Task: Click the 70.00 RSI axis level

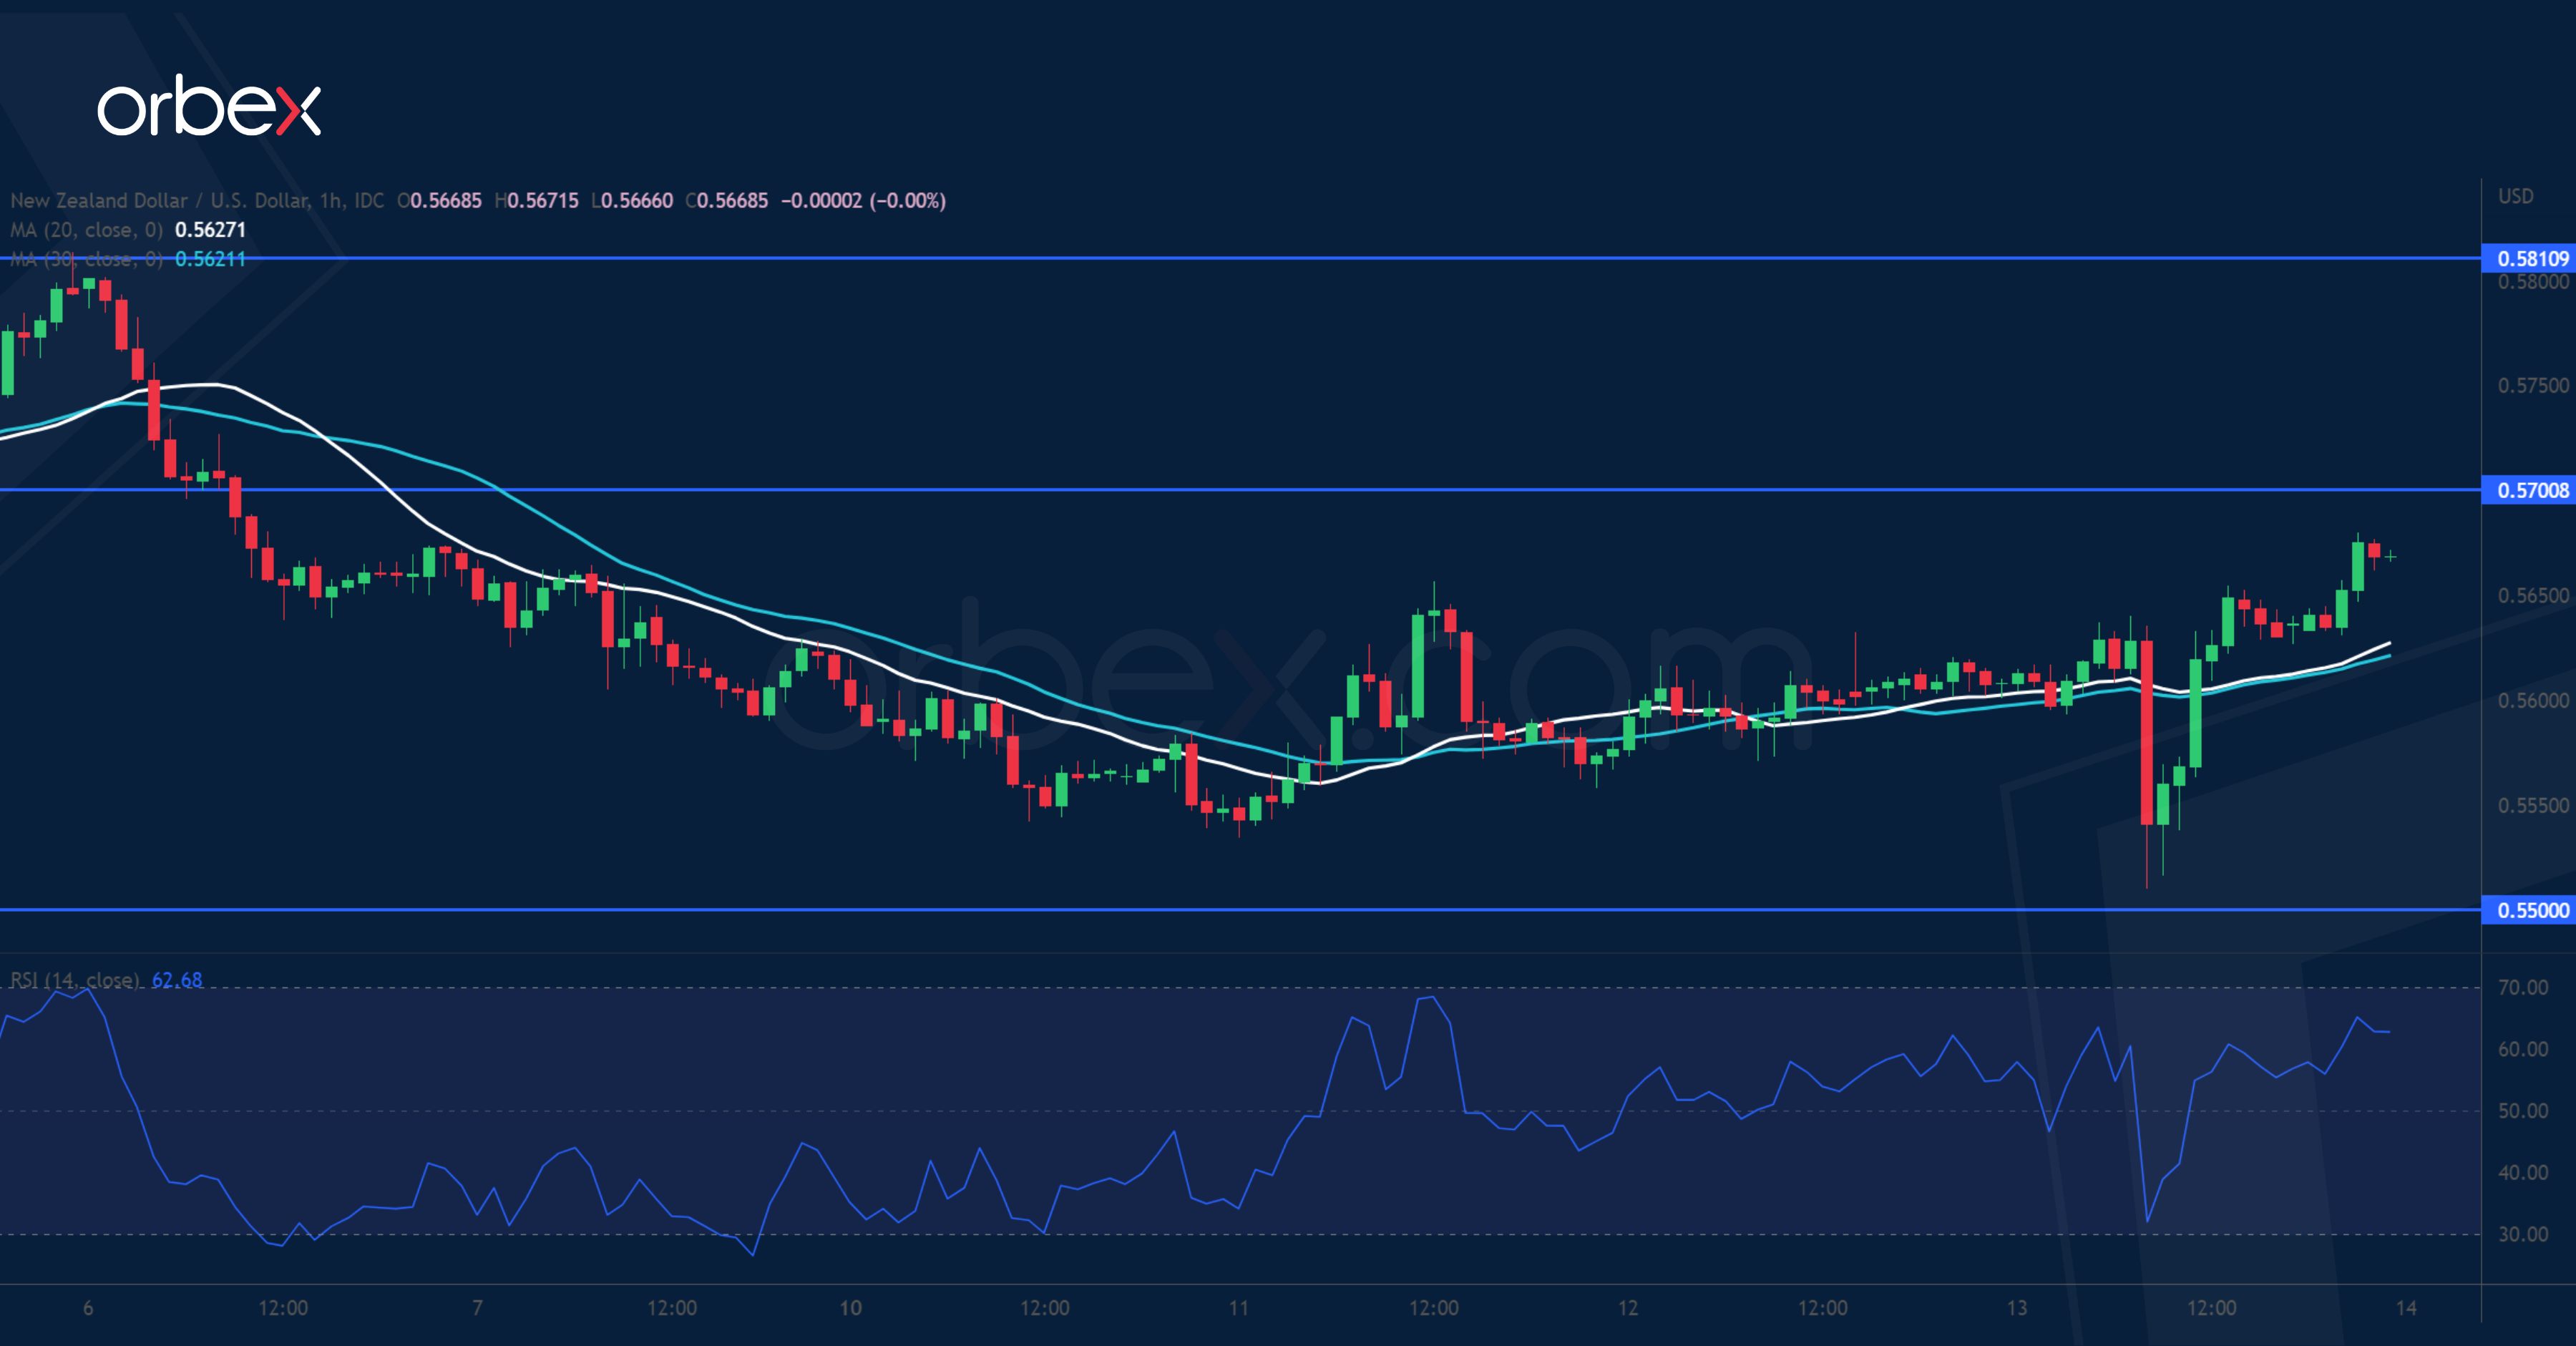Action: tap(2523, 988)
